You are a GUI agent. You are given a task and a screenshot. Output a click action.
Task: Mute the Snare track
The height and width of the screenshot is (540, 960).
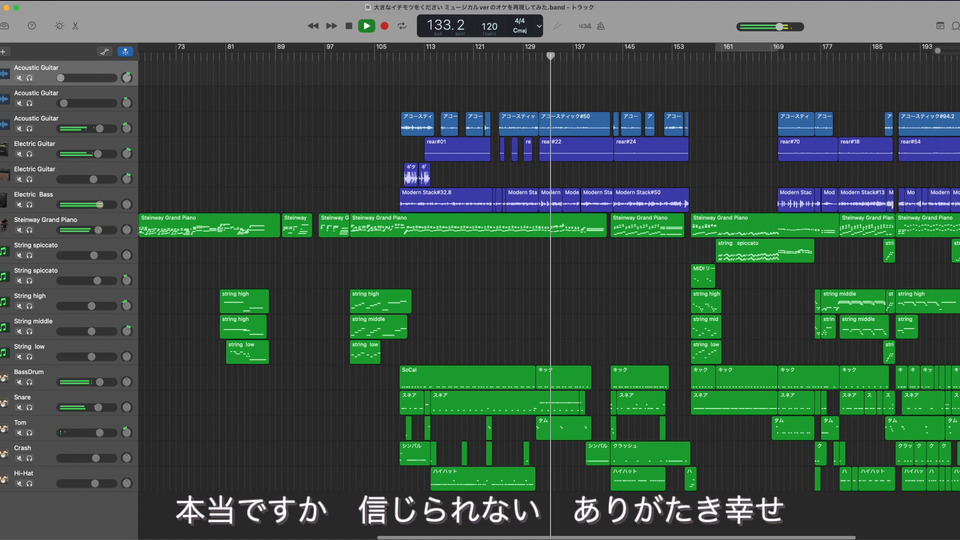pos(20,408)
